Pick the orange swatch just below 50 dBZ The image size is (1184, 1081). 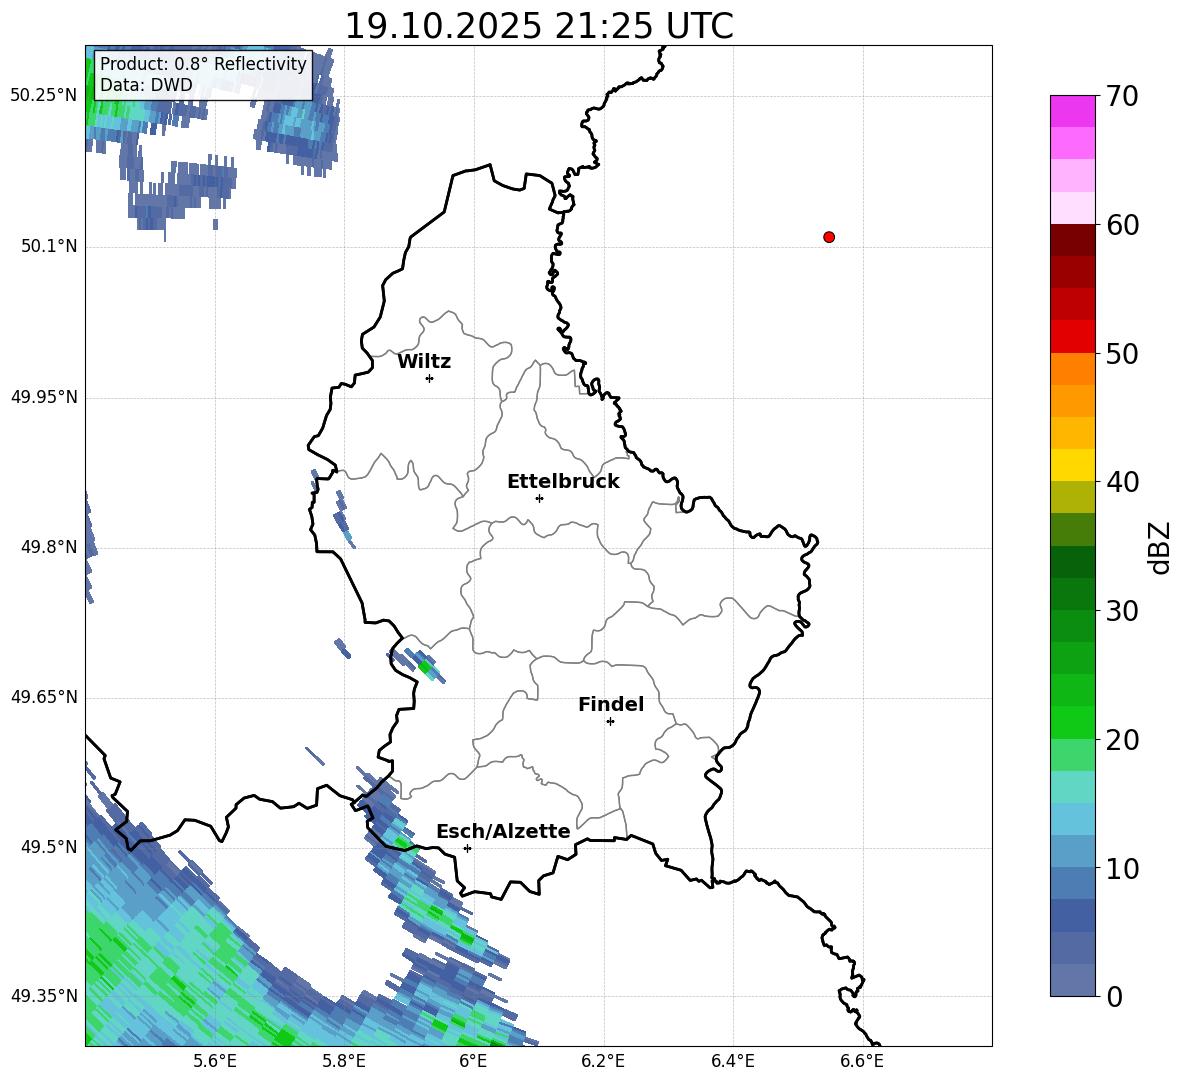pyautogui.click(x=1072, y=369)
